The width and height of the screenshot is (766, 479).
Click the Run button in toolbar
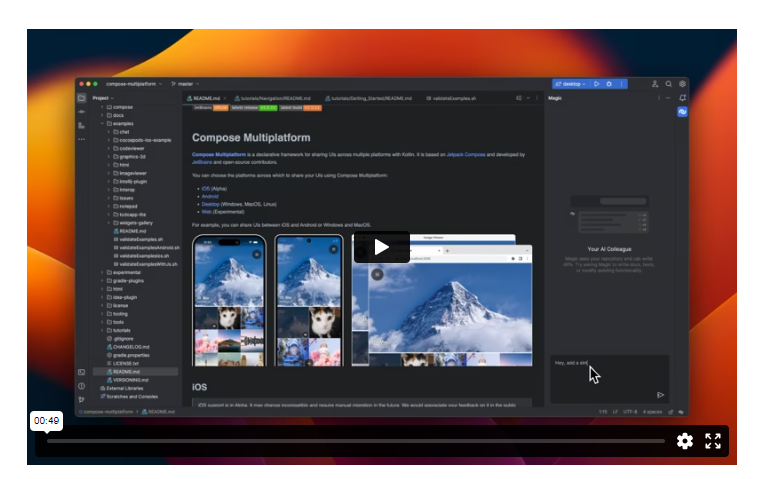(x=596, y=84)
